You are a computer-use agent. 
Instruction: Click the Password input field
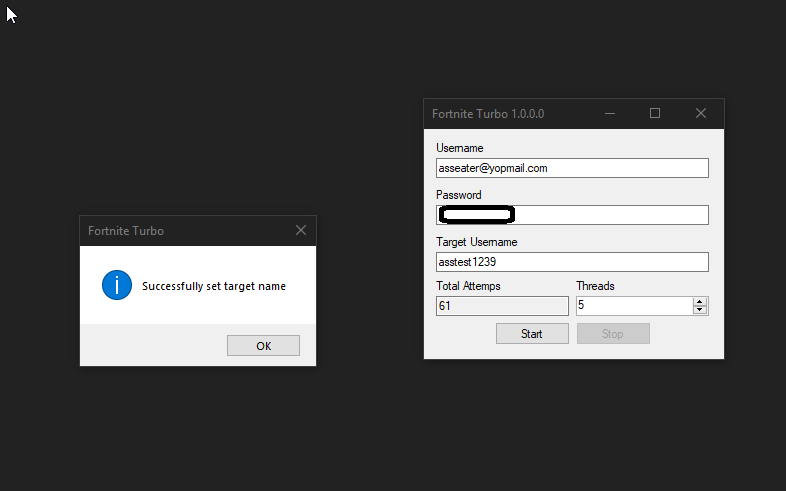pos(572,215)
